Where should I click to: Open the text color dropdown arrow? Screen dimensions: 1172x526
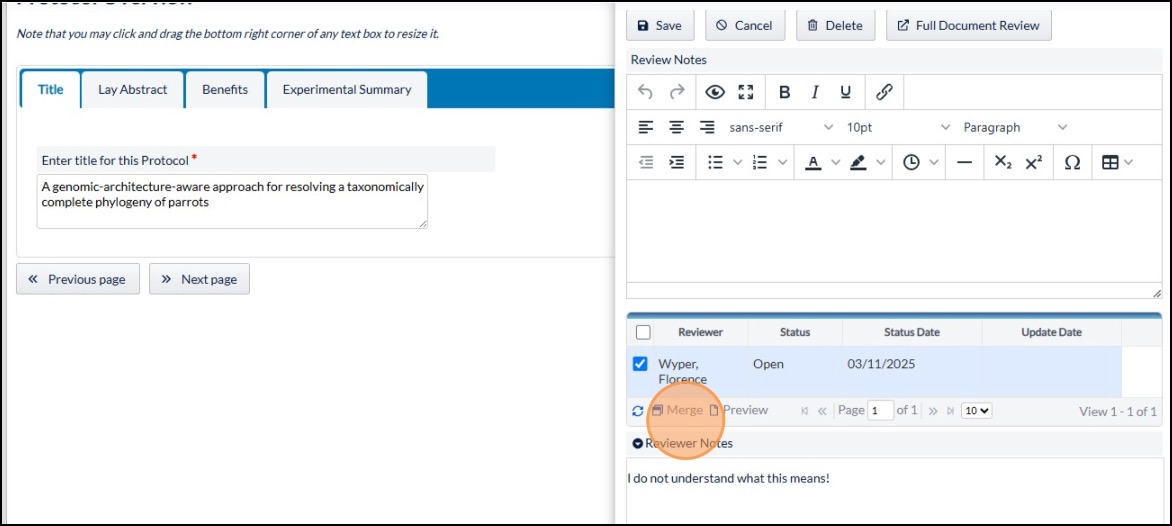[x=835, y=162]
